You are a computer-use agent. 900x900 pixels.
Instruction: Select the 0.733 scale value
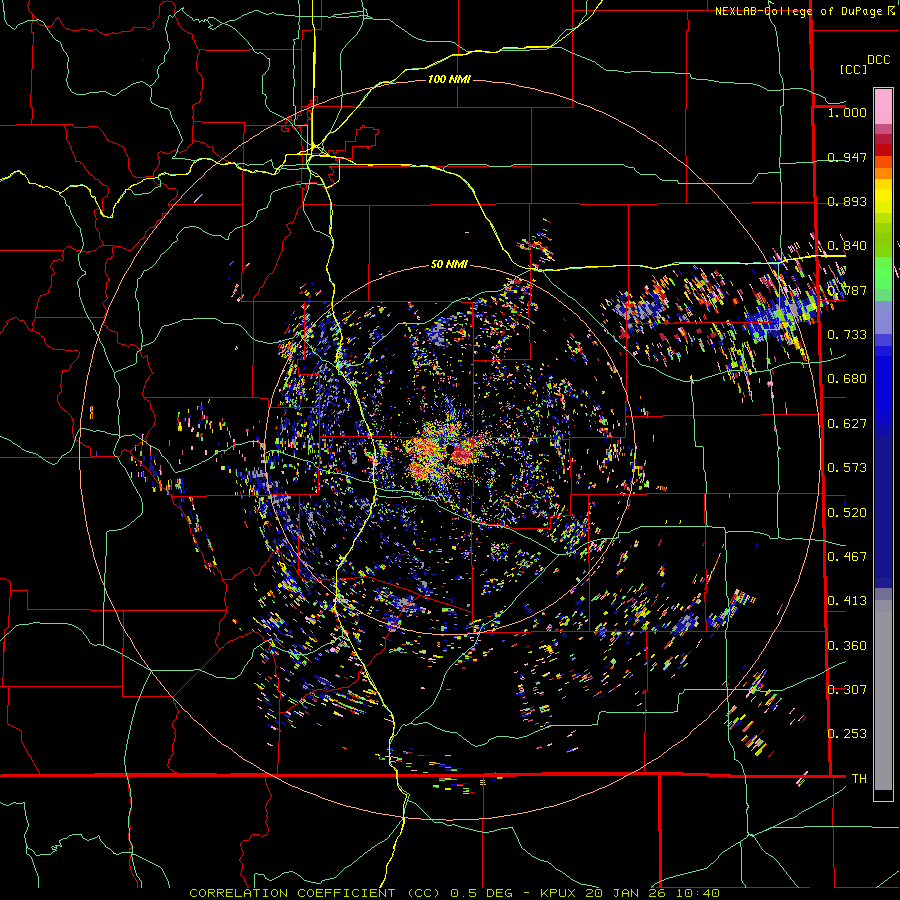[847, 335]
